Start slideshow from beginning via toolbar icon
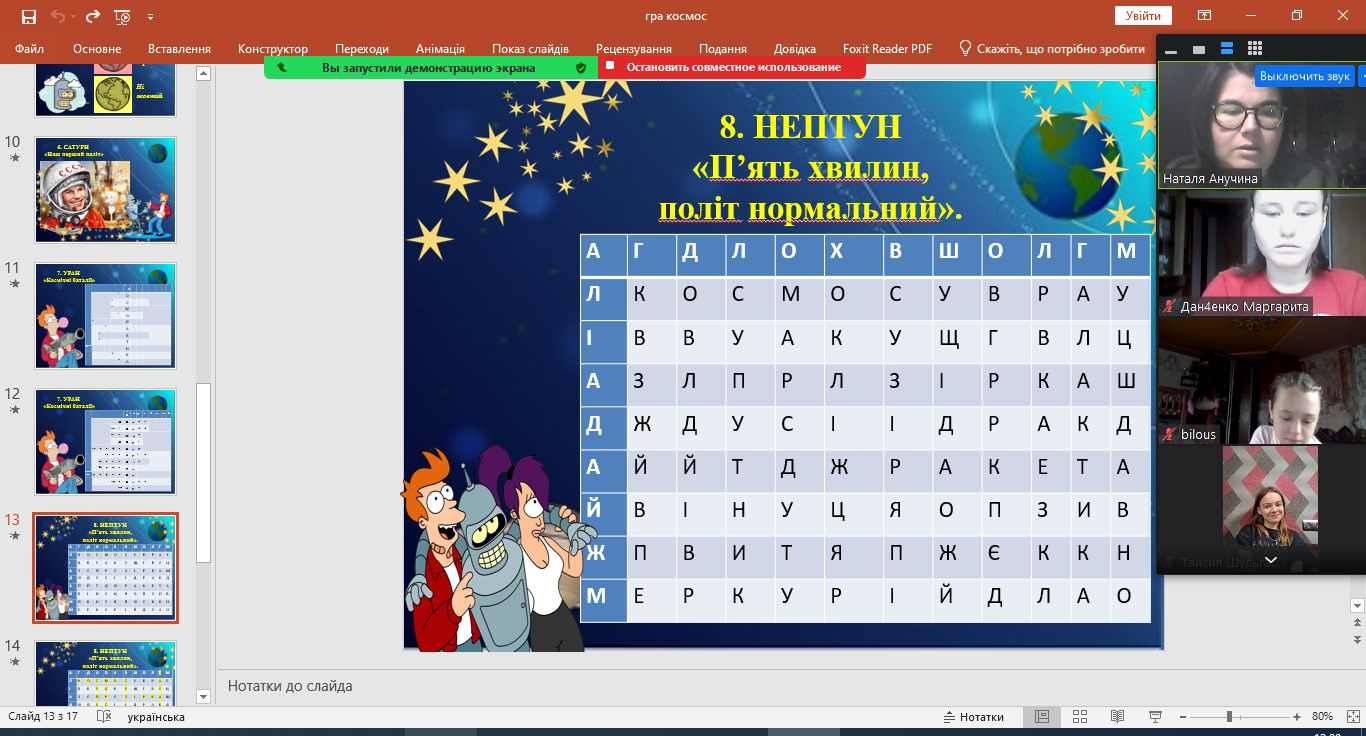This screenshot has width=1366, height=736. [122, 16]
